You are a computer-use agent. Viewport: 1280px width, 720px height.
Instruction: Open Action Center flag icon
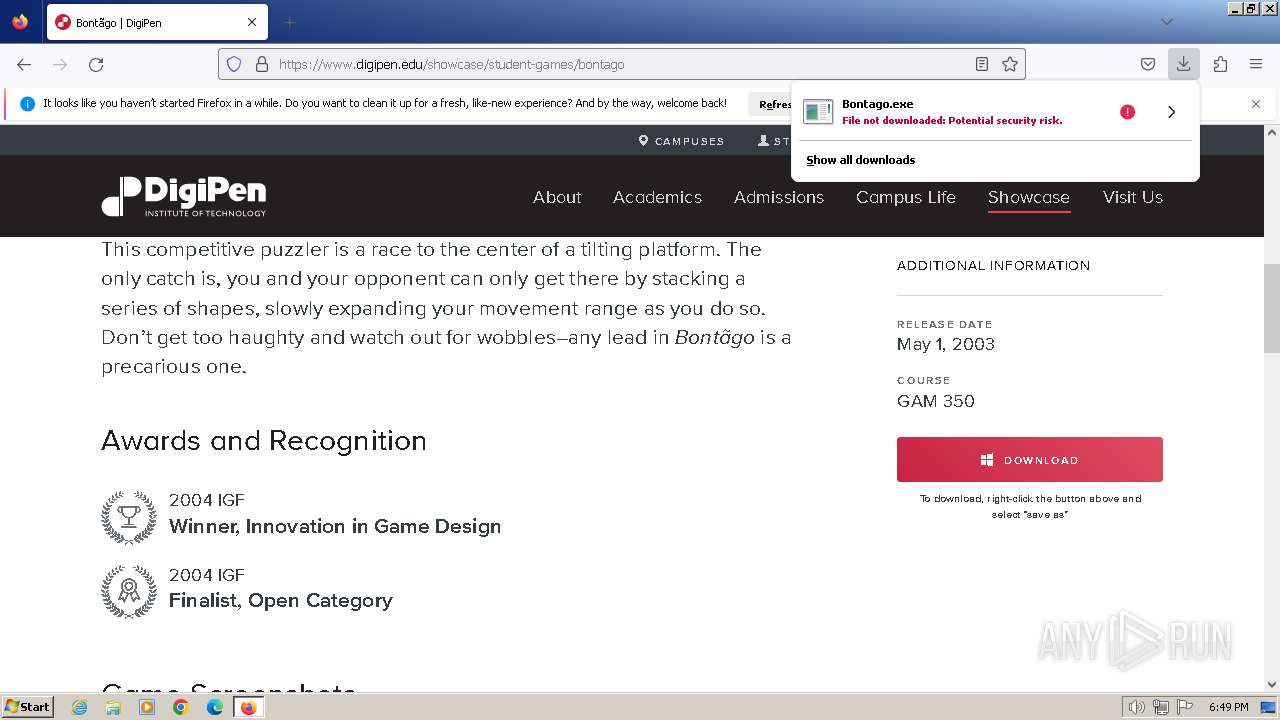coord(1185,707)
